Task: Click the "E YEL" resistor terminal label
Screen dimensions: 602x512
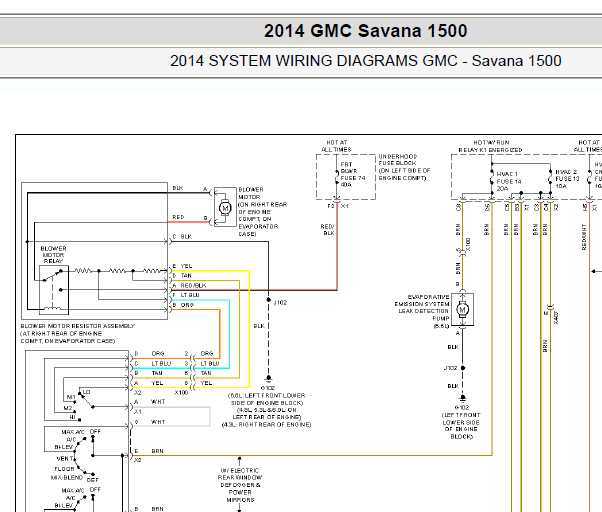Action: point(182,266)
